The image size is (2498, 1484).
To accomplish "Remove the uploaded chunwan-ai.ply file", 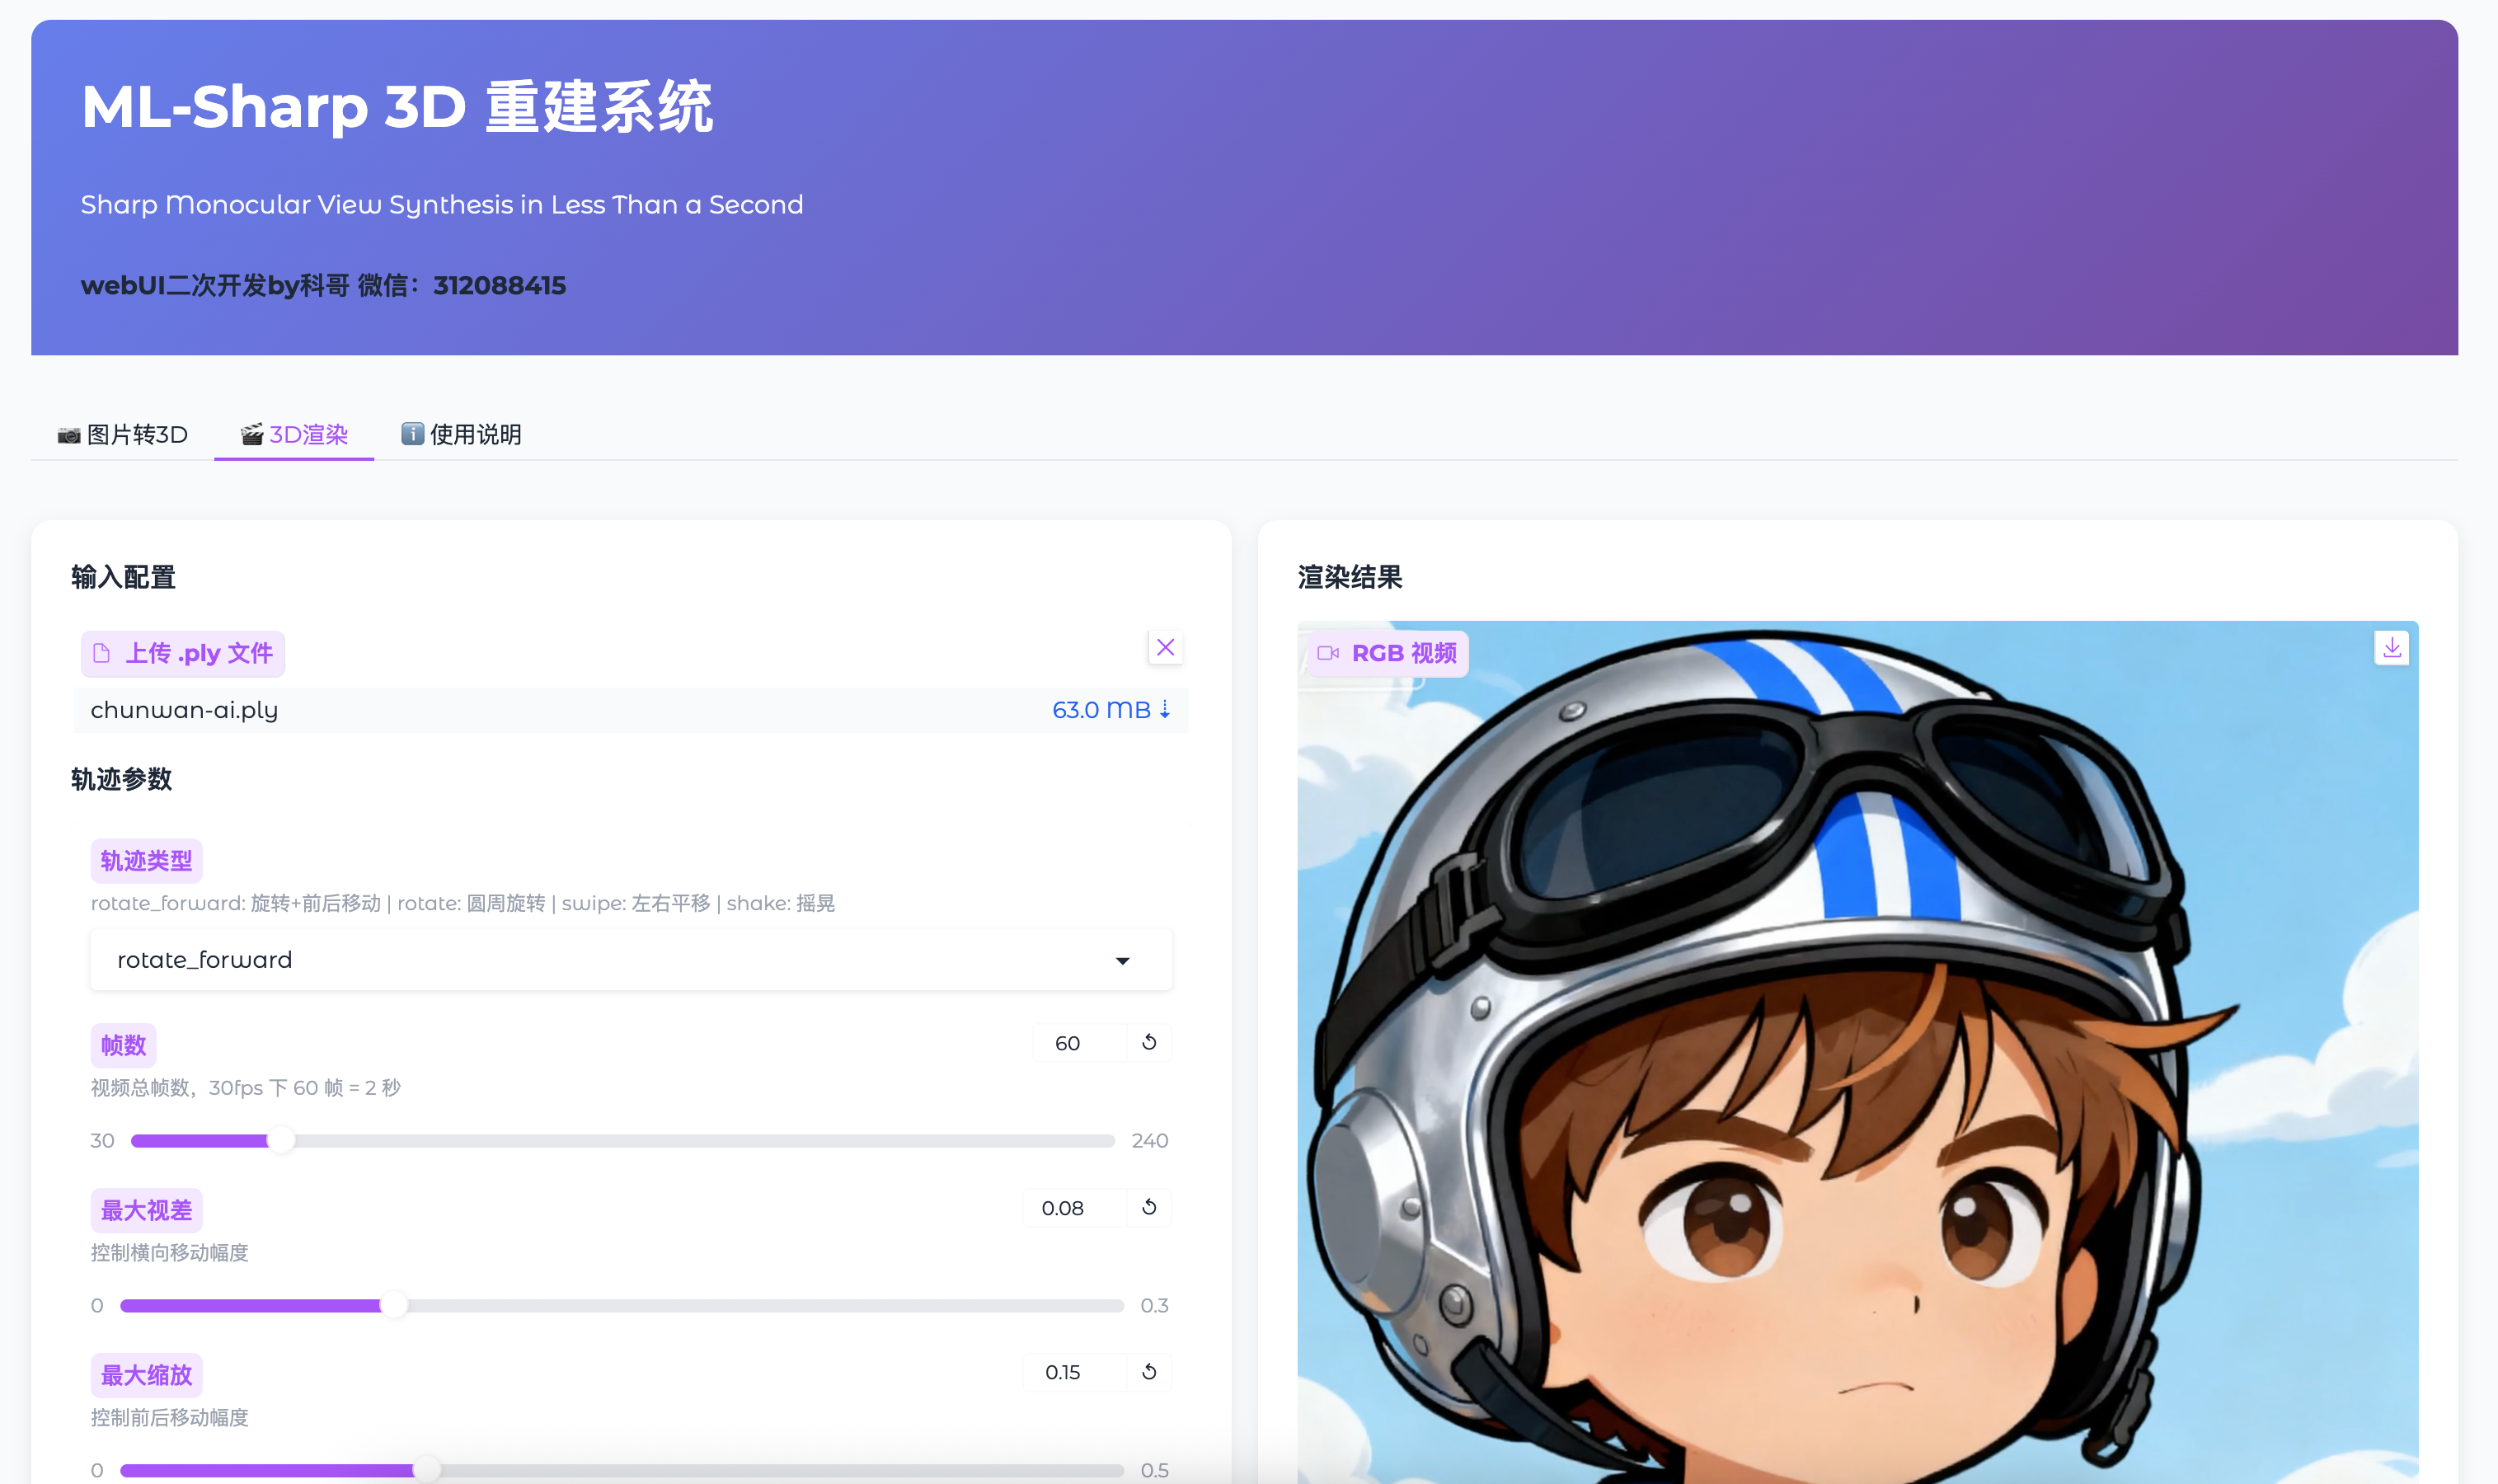I will click(1165, 647).
